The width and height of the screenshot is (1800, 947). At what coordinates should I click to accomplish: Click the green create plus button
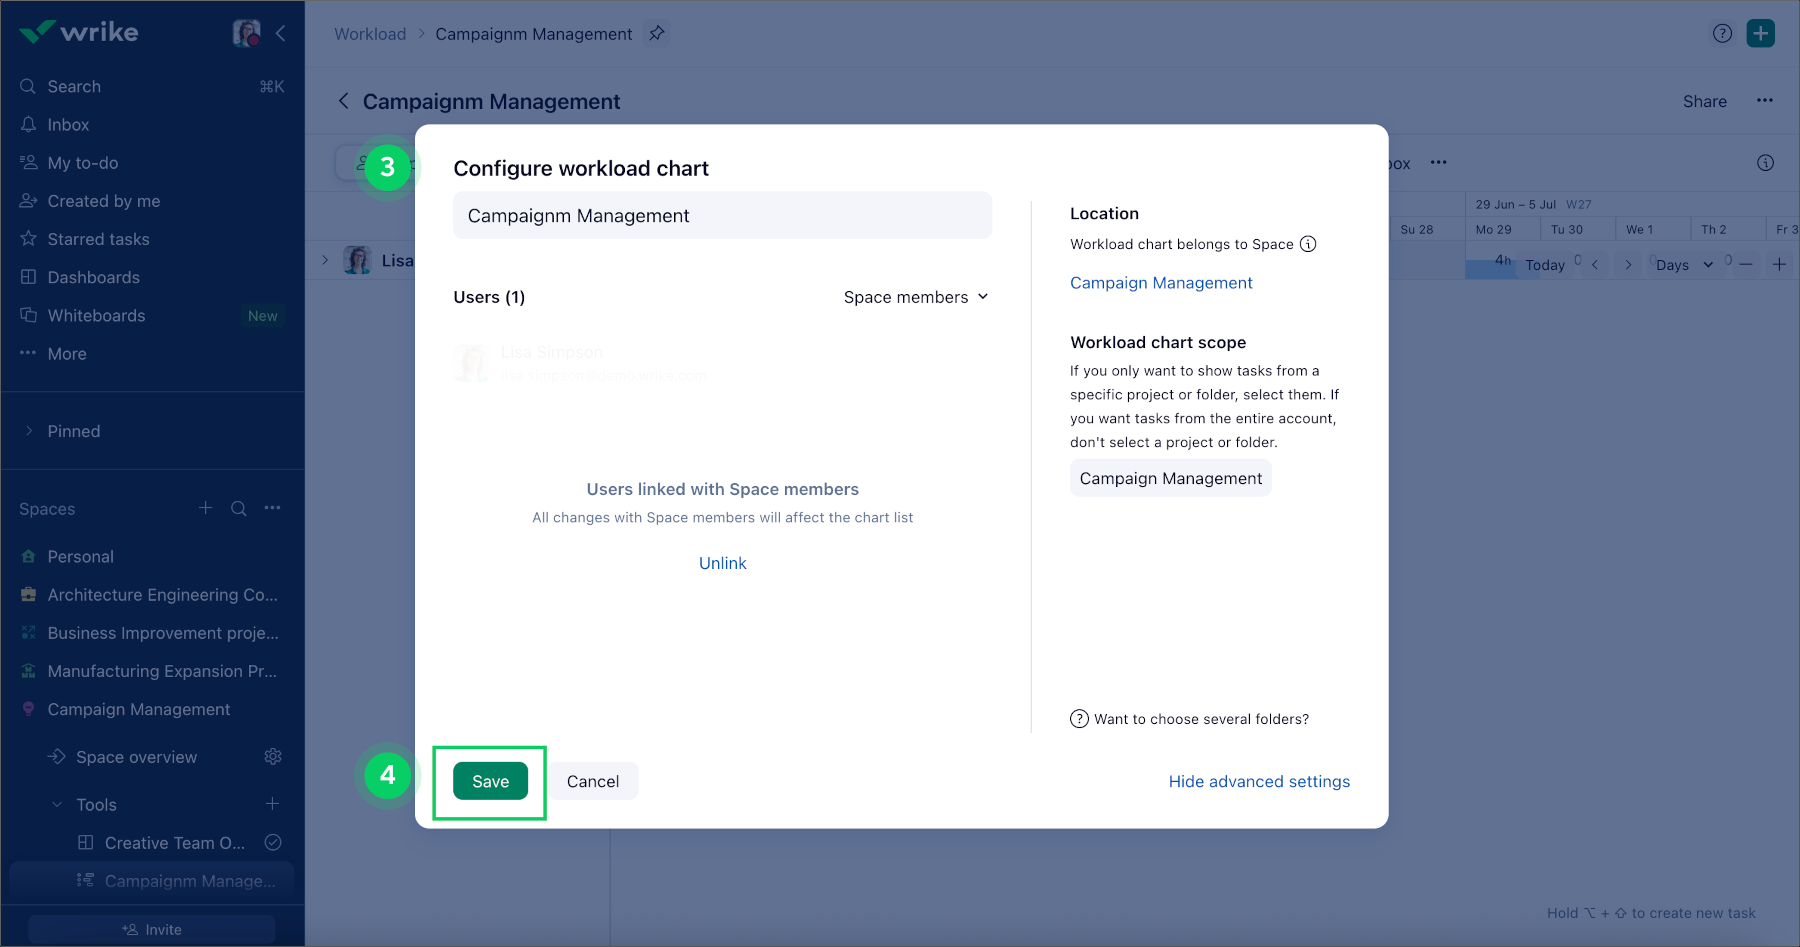point(1761,33)
